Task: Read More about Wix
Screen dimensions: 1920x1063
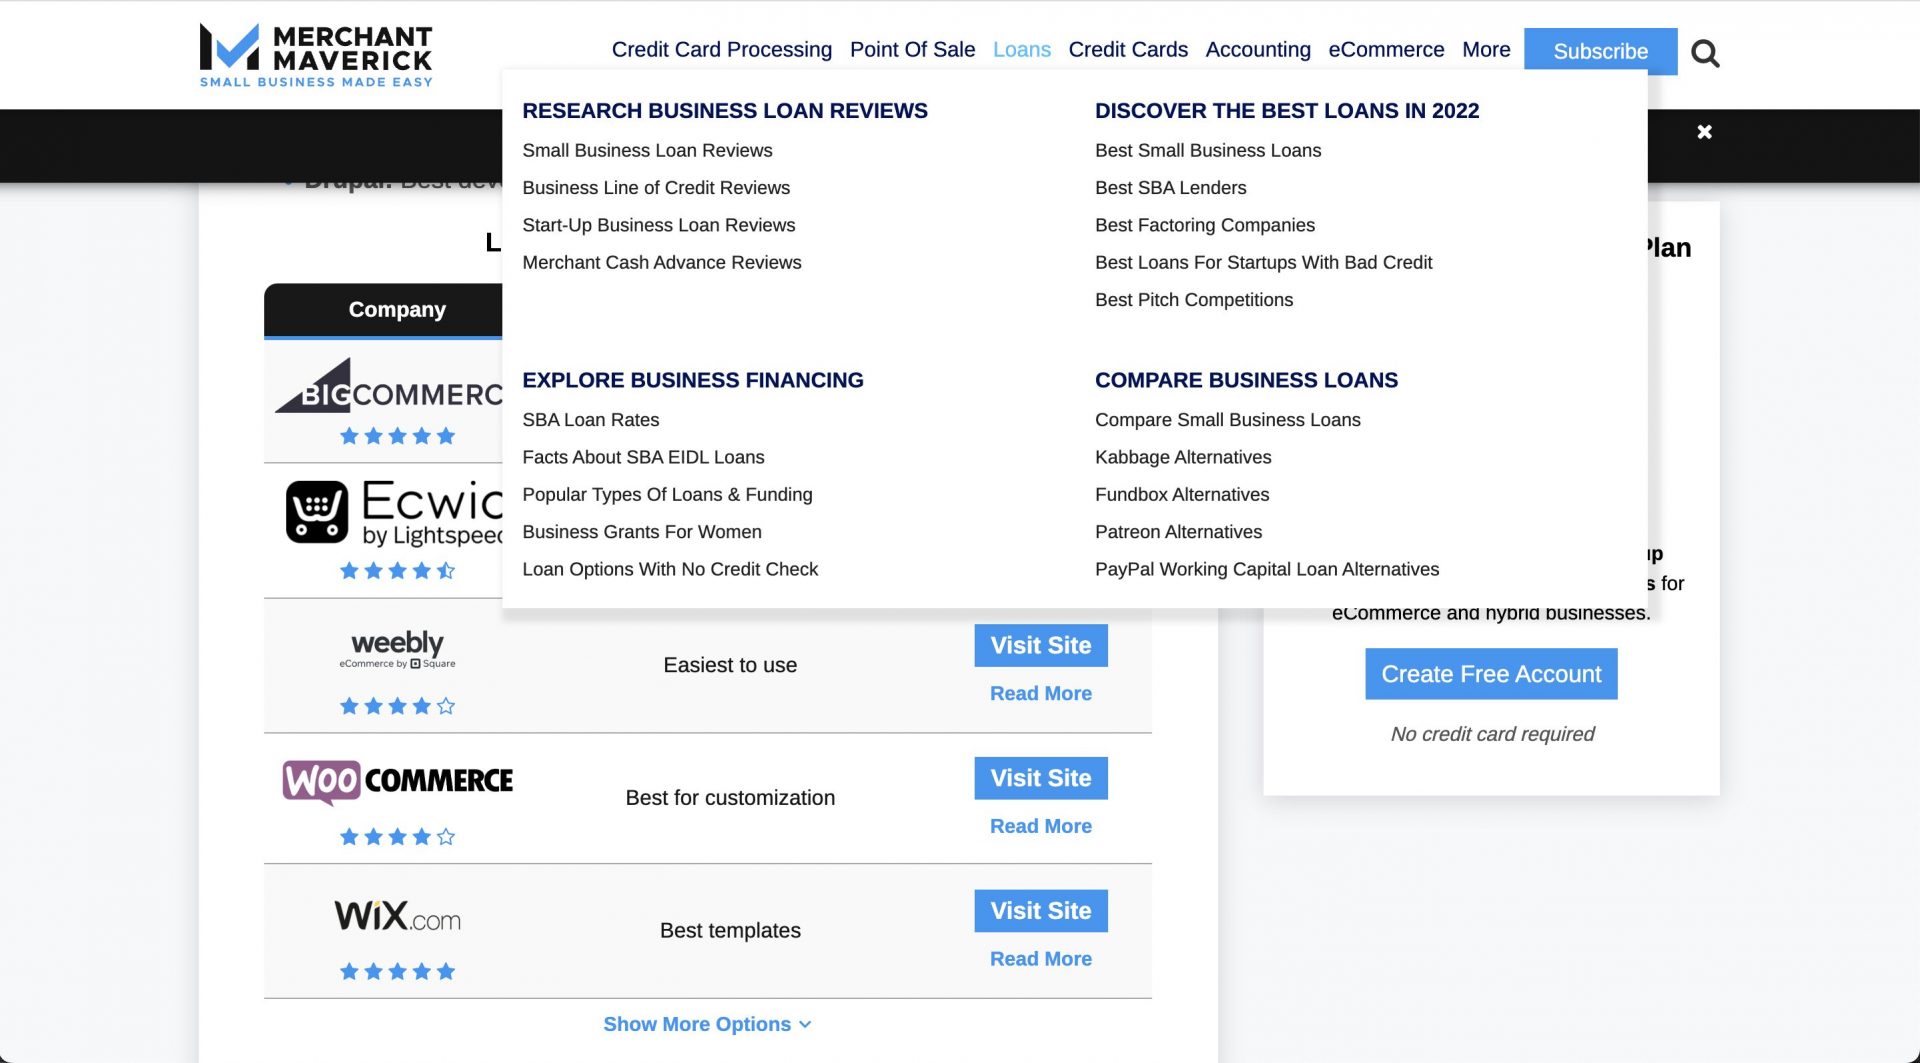Action: click(x=1041, y=959)
